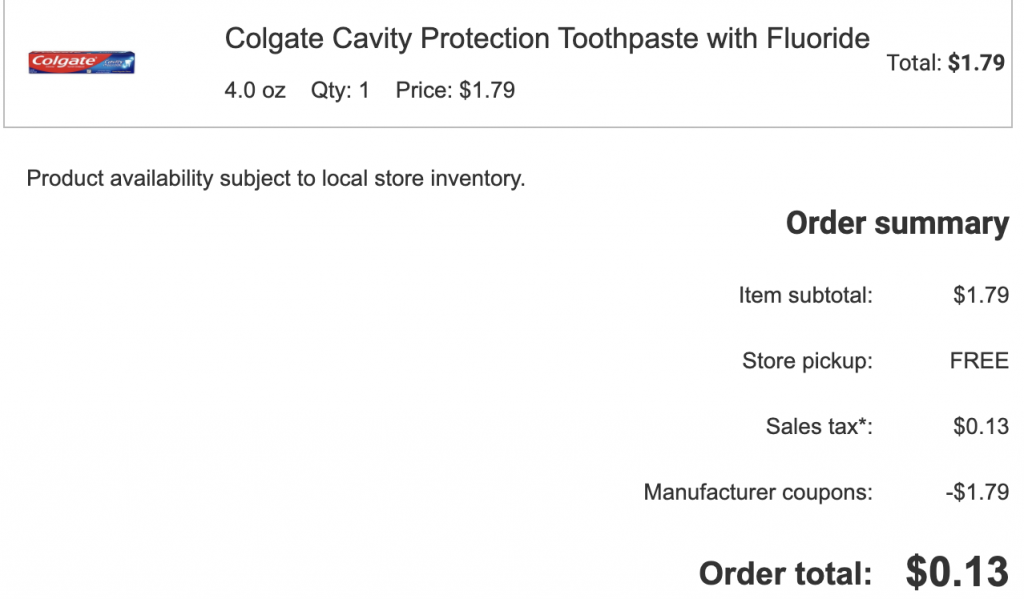Click the Order summary heading
The height and width of the screenshot is (599, 1024).
(897, 223)
